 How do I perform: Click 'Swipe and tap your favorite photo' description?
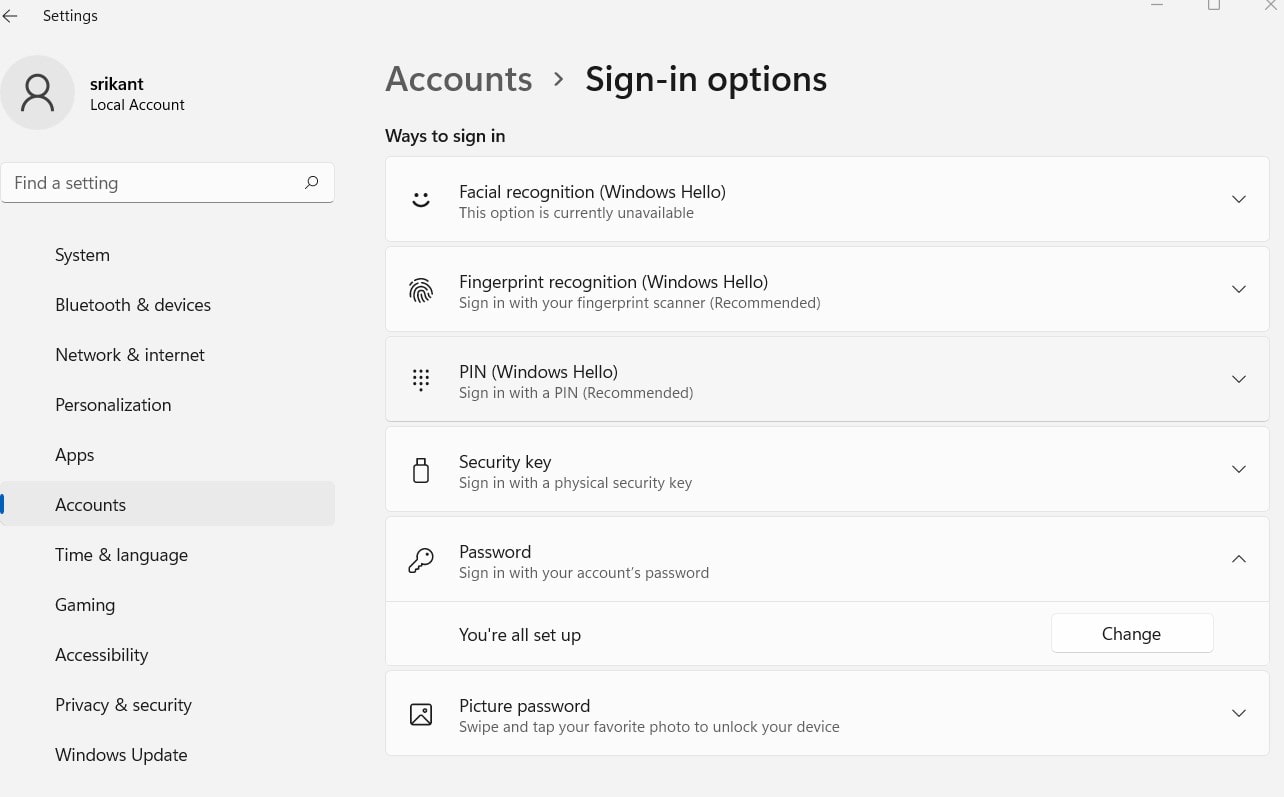(649, 727)
